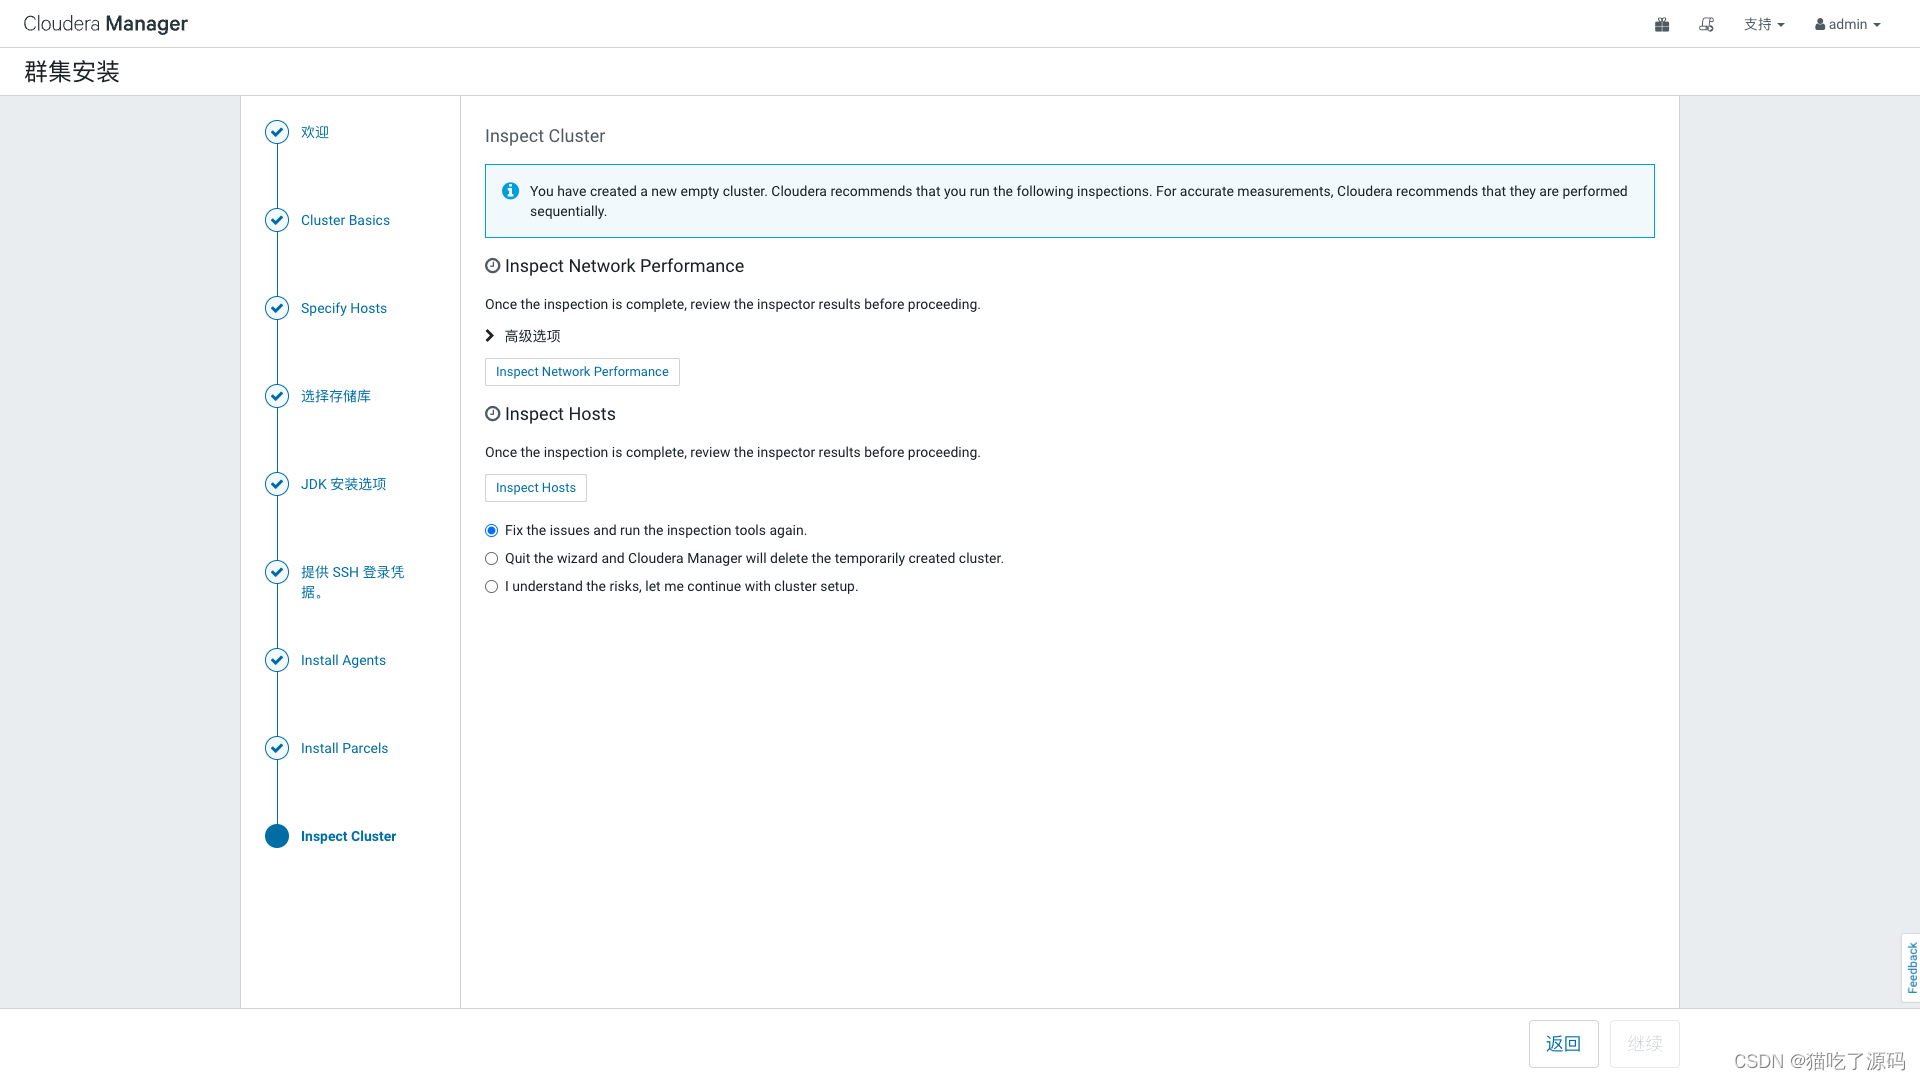Go to the JDK 安装选项 step
The image size is (1920, 1080).
pyautogui.click(x=343, y=484)
